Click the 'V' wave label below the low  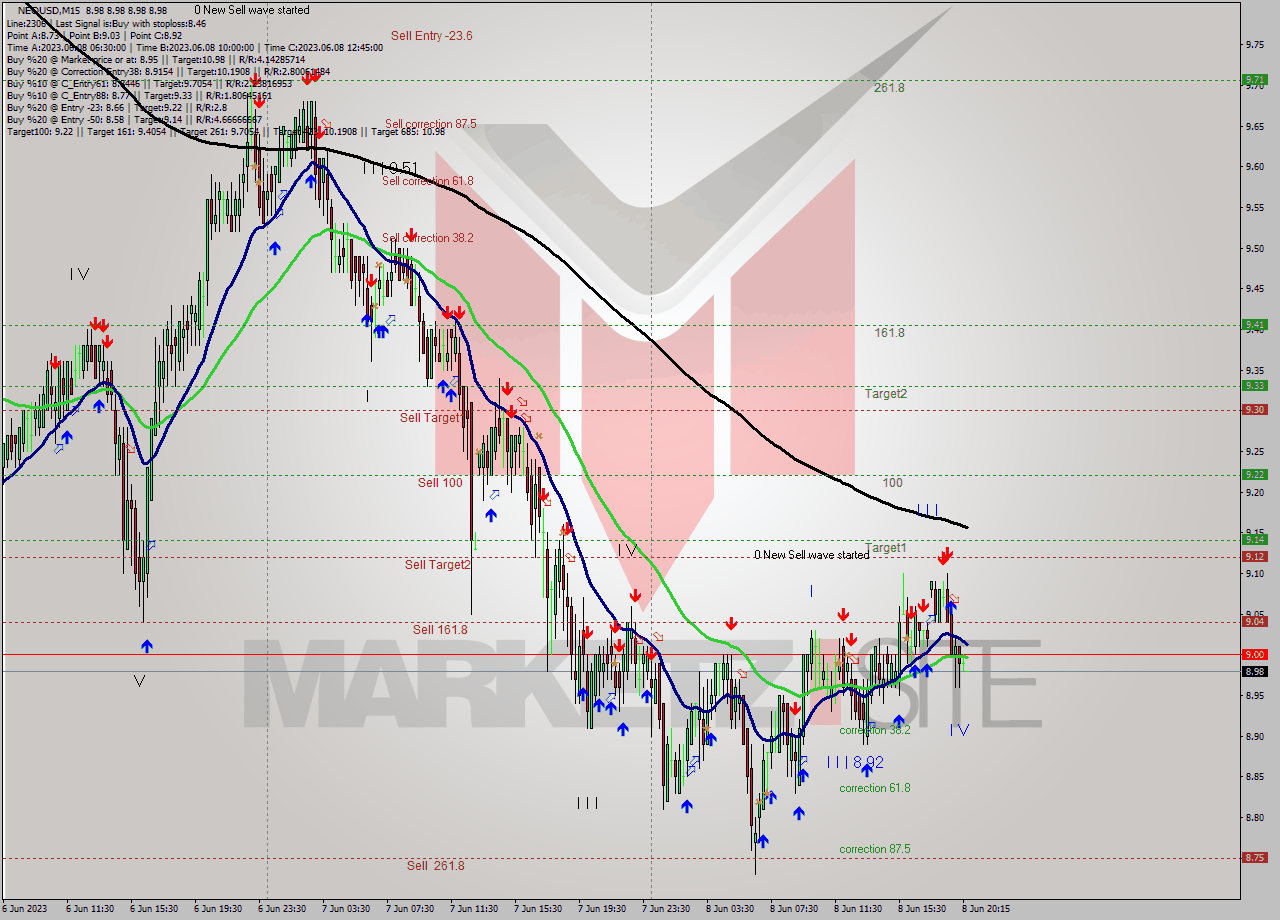[x=139, y=681]
